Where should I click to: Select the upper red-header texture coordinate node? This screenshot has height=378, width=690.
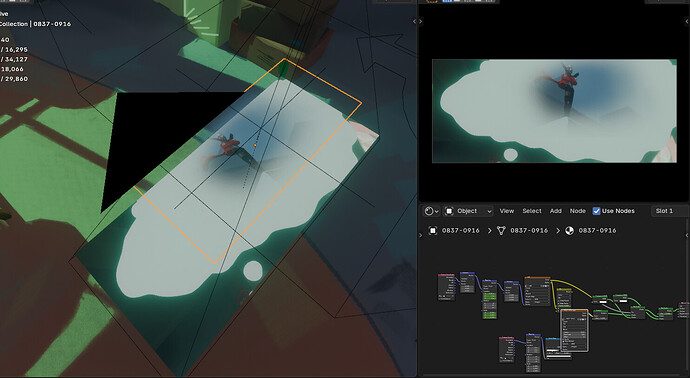[446, 287]
